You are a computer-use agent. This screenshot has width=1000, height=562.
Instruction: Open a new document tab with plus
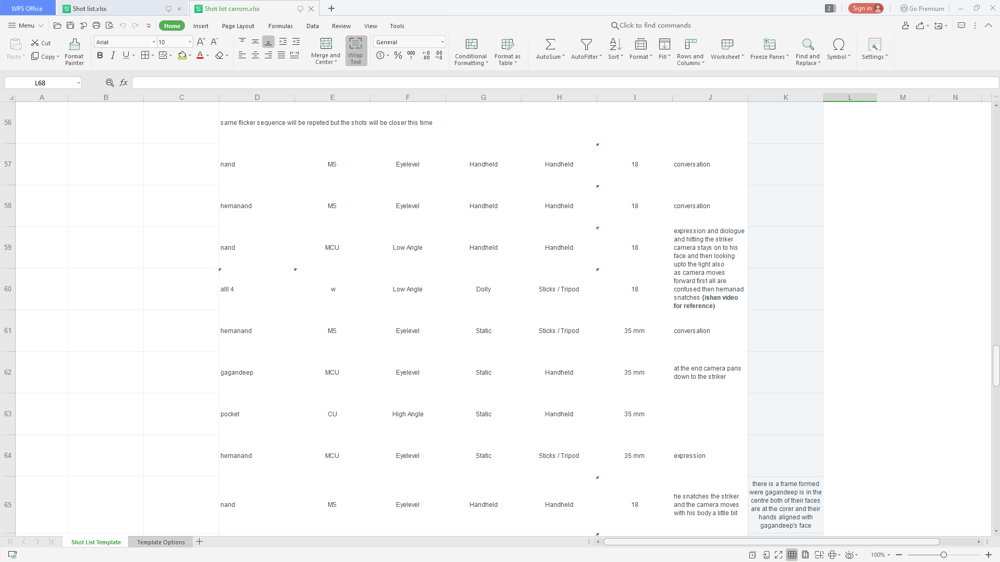click(331, 8)
